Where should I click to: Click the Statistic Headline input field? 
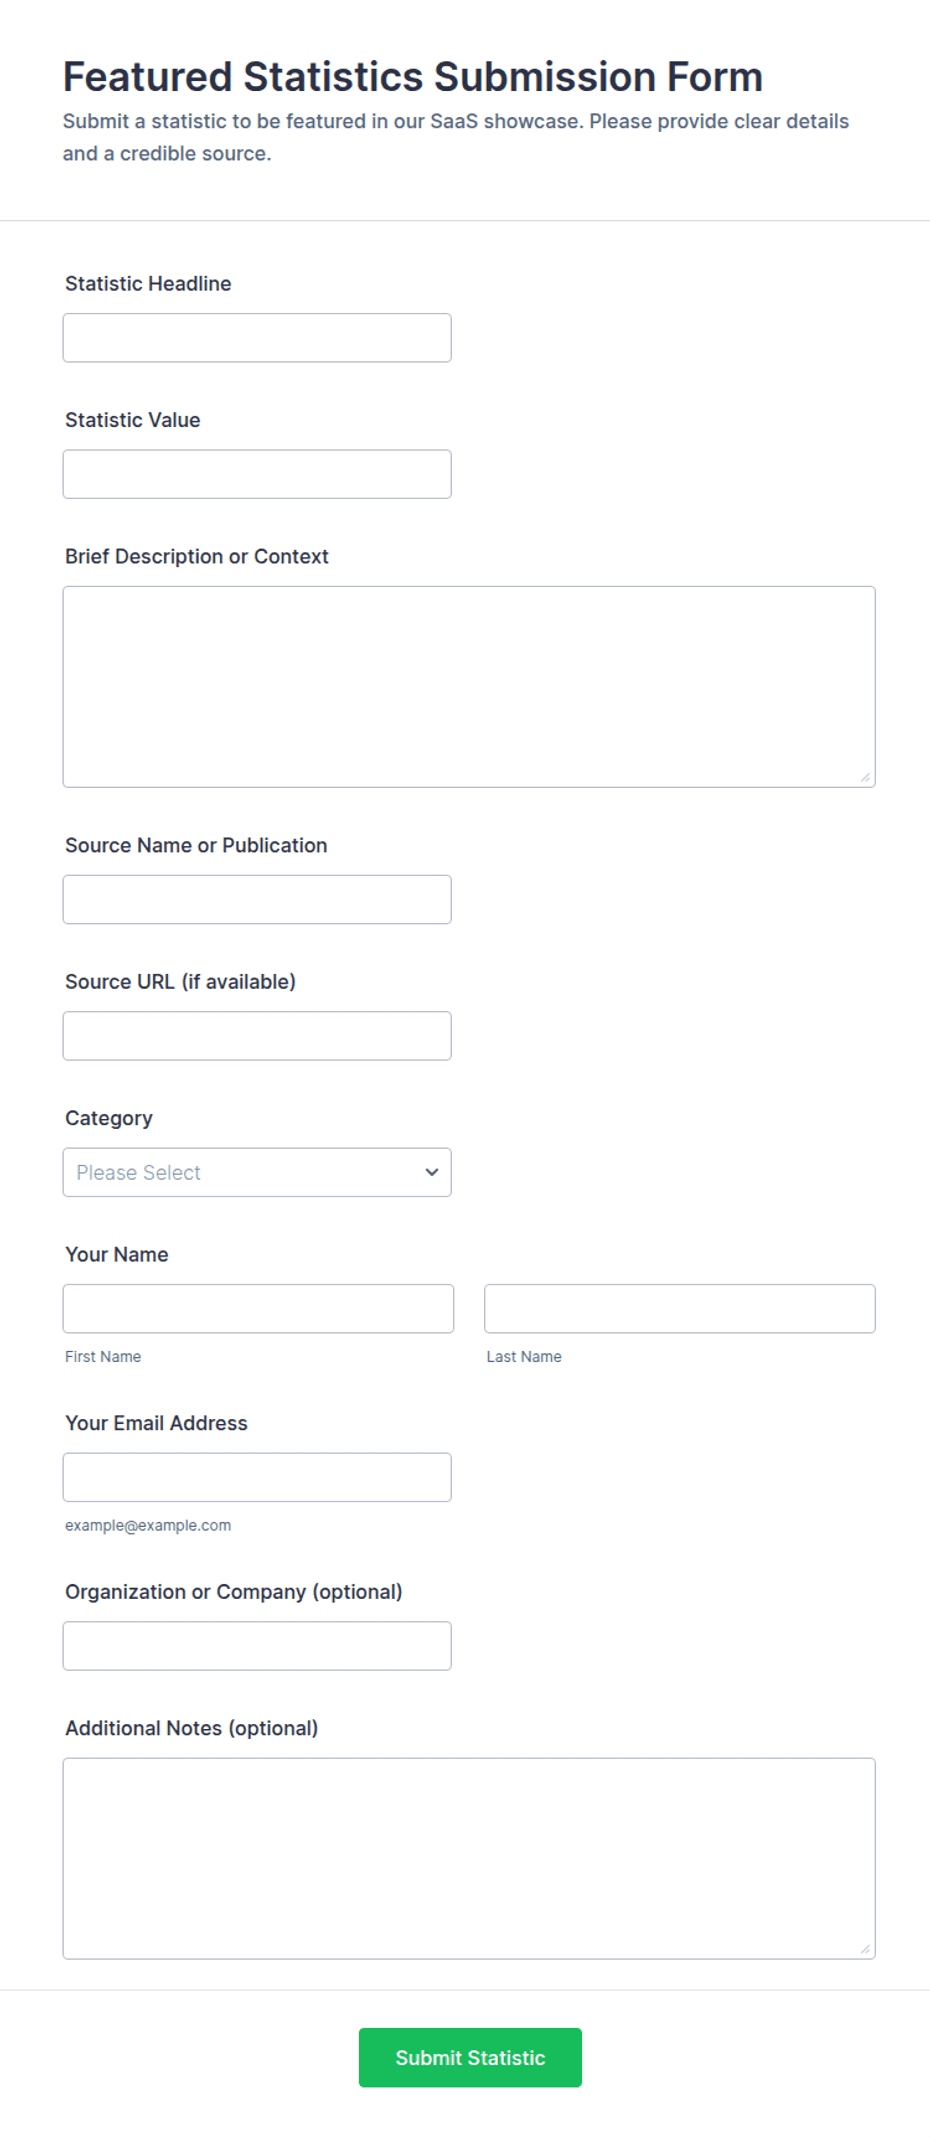257,338
